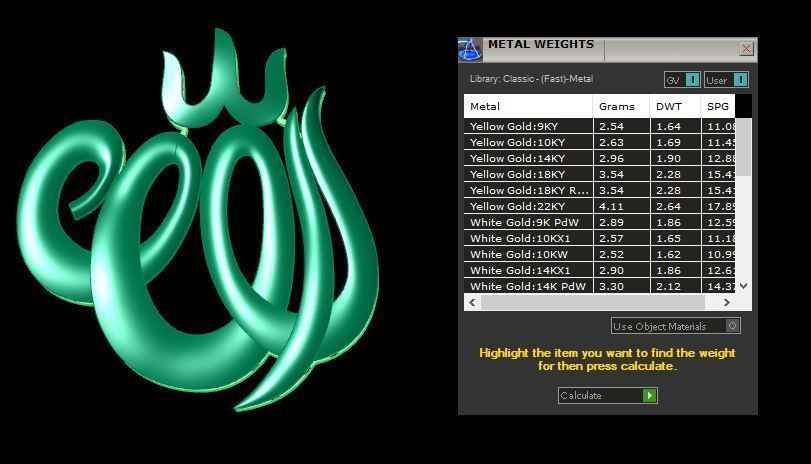Image resolution: width=811 pixels, height=464 pixels.
Task: Select the Yellow Gold:10KY row
Action: click(599, 142)
